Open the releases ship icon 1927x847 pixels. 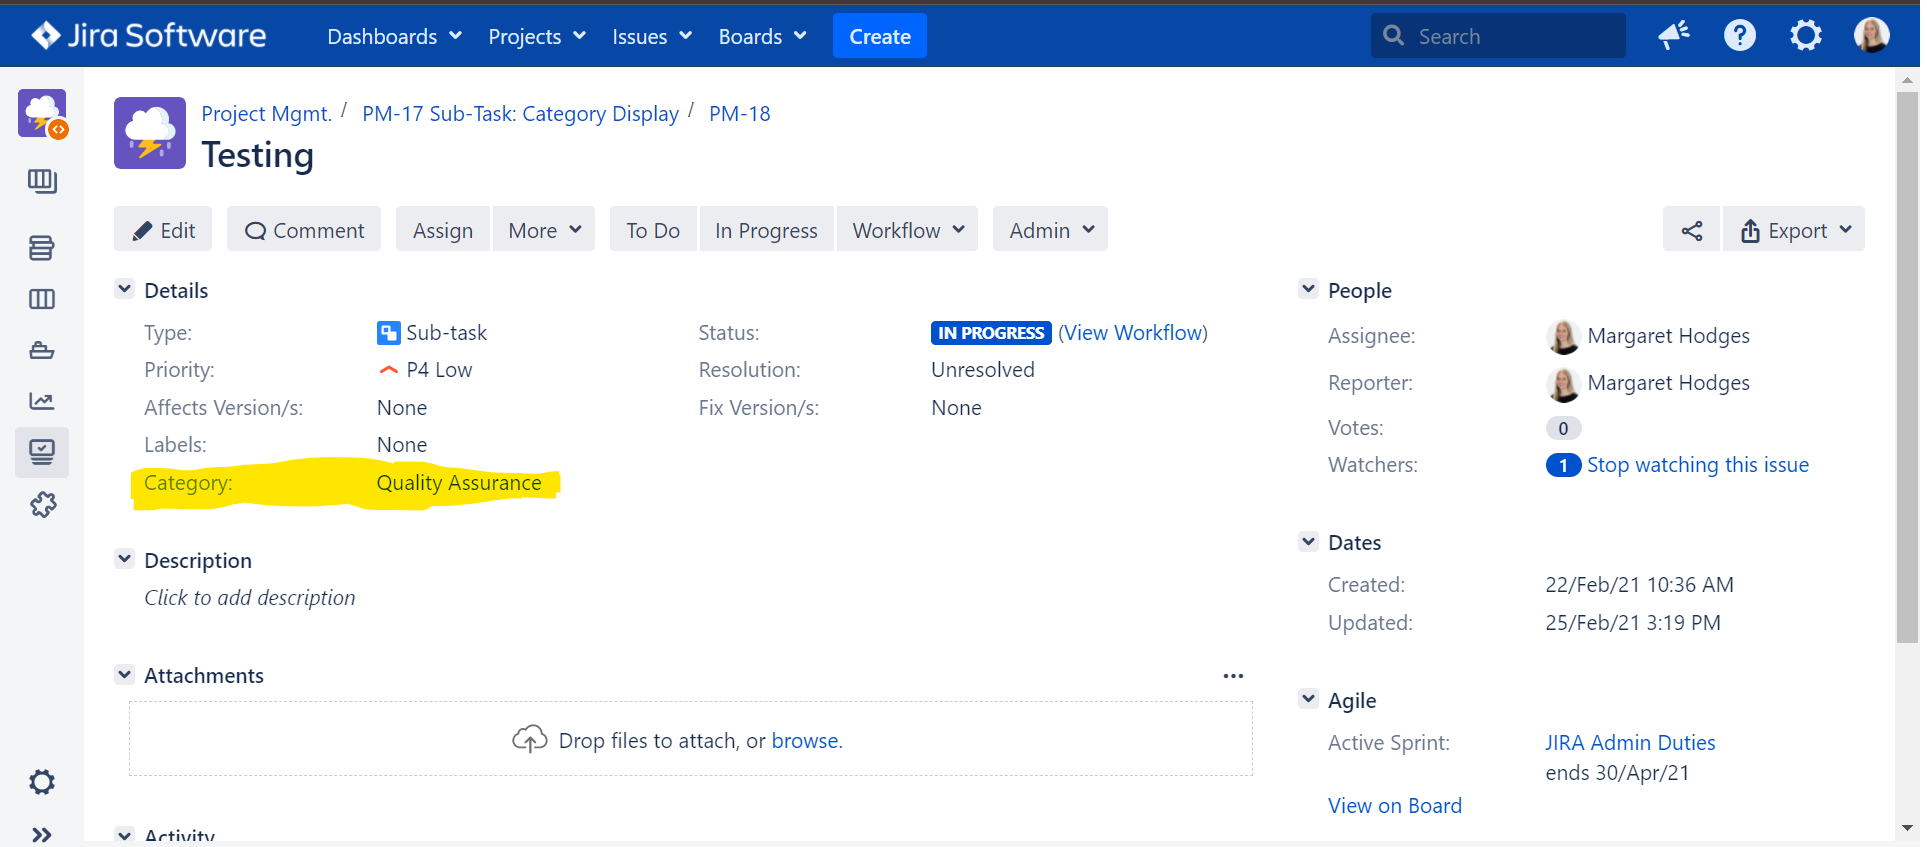42,350
